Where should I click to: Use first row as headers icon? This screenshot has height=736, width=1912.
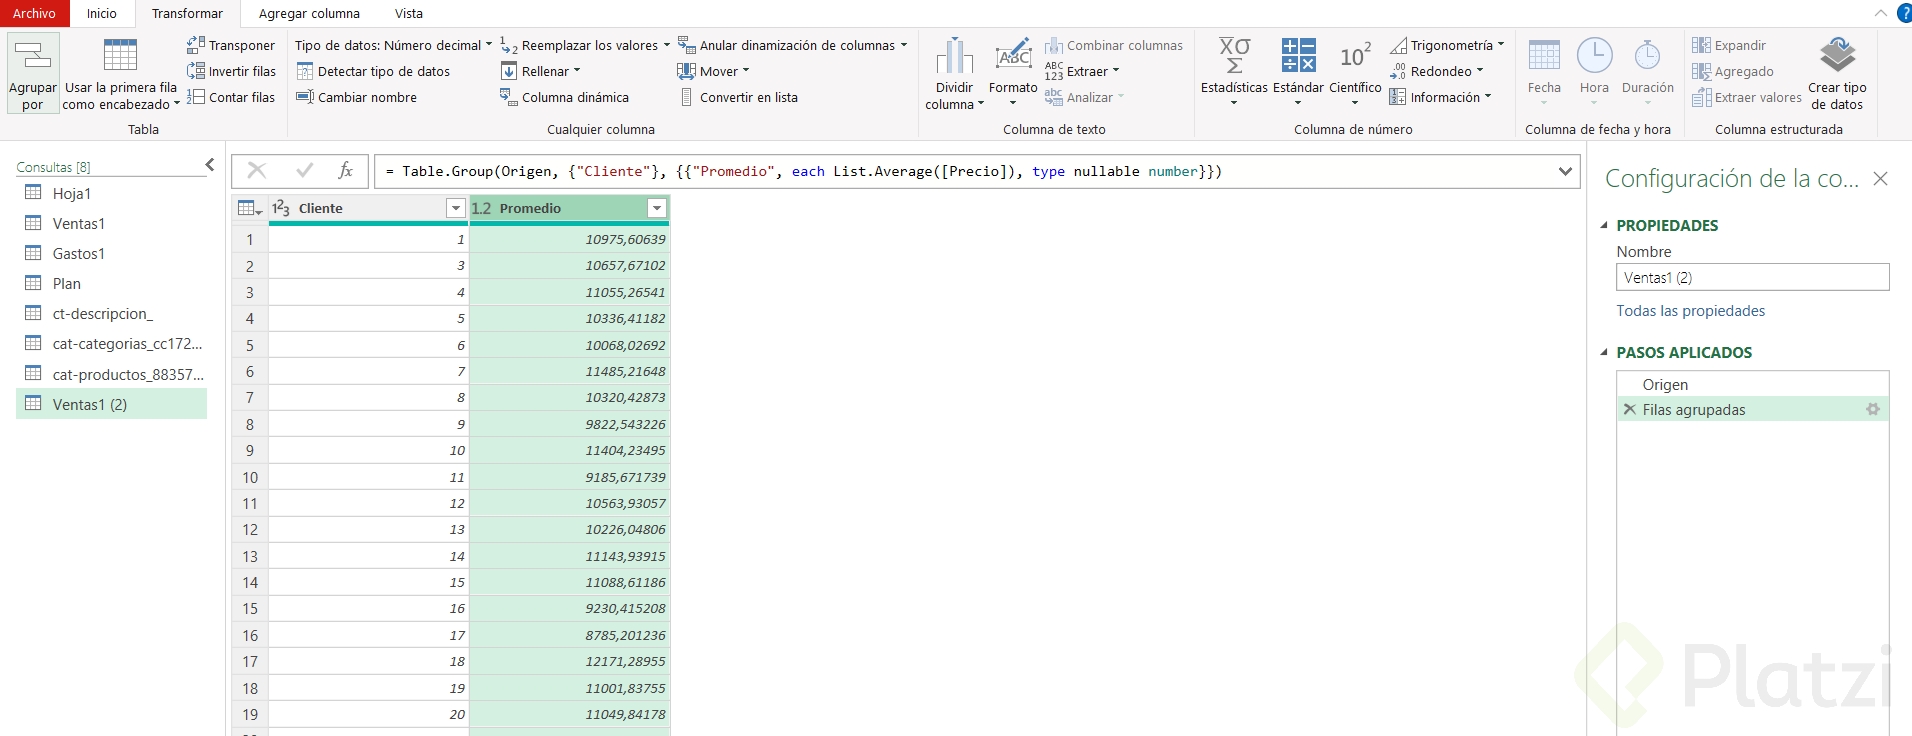120,55
